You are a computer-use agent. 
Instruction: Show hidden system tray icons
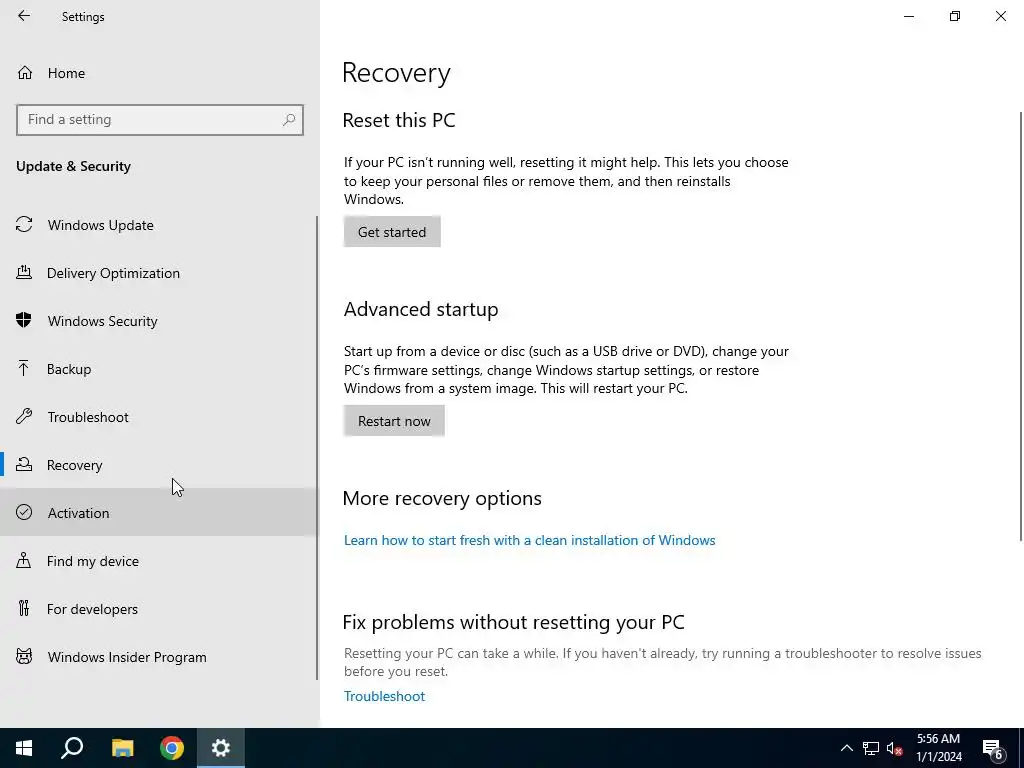tap(846, 748)
